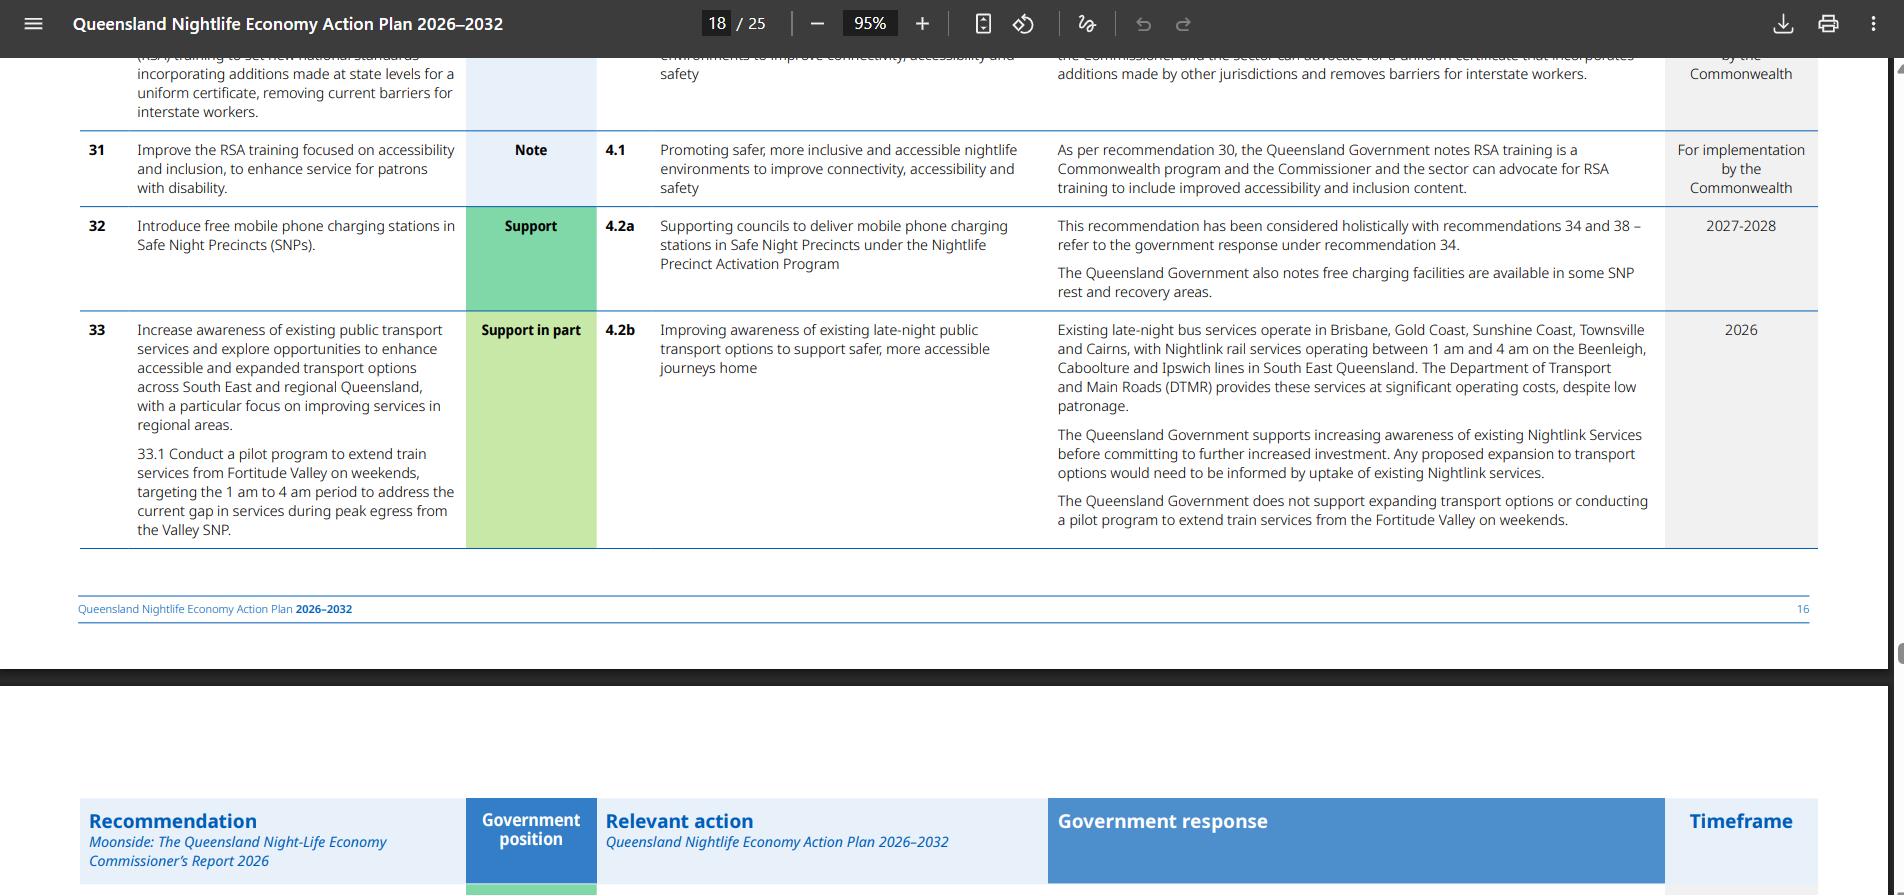
Task: Click the Relevant action heading
Action: coord(680,821)
